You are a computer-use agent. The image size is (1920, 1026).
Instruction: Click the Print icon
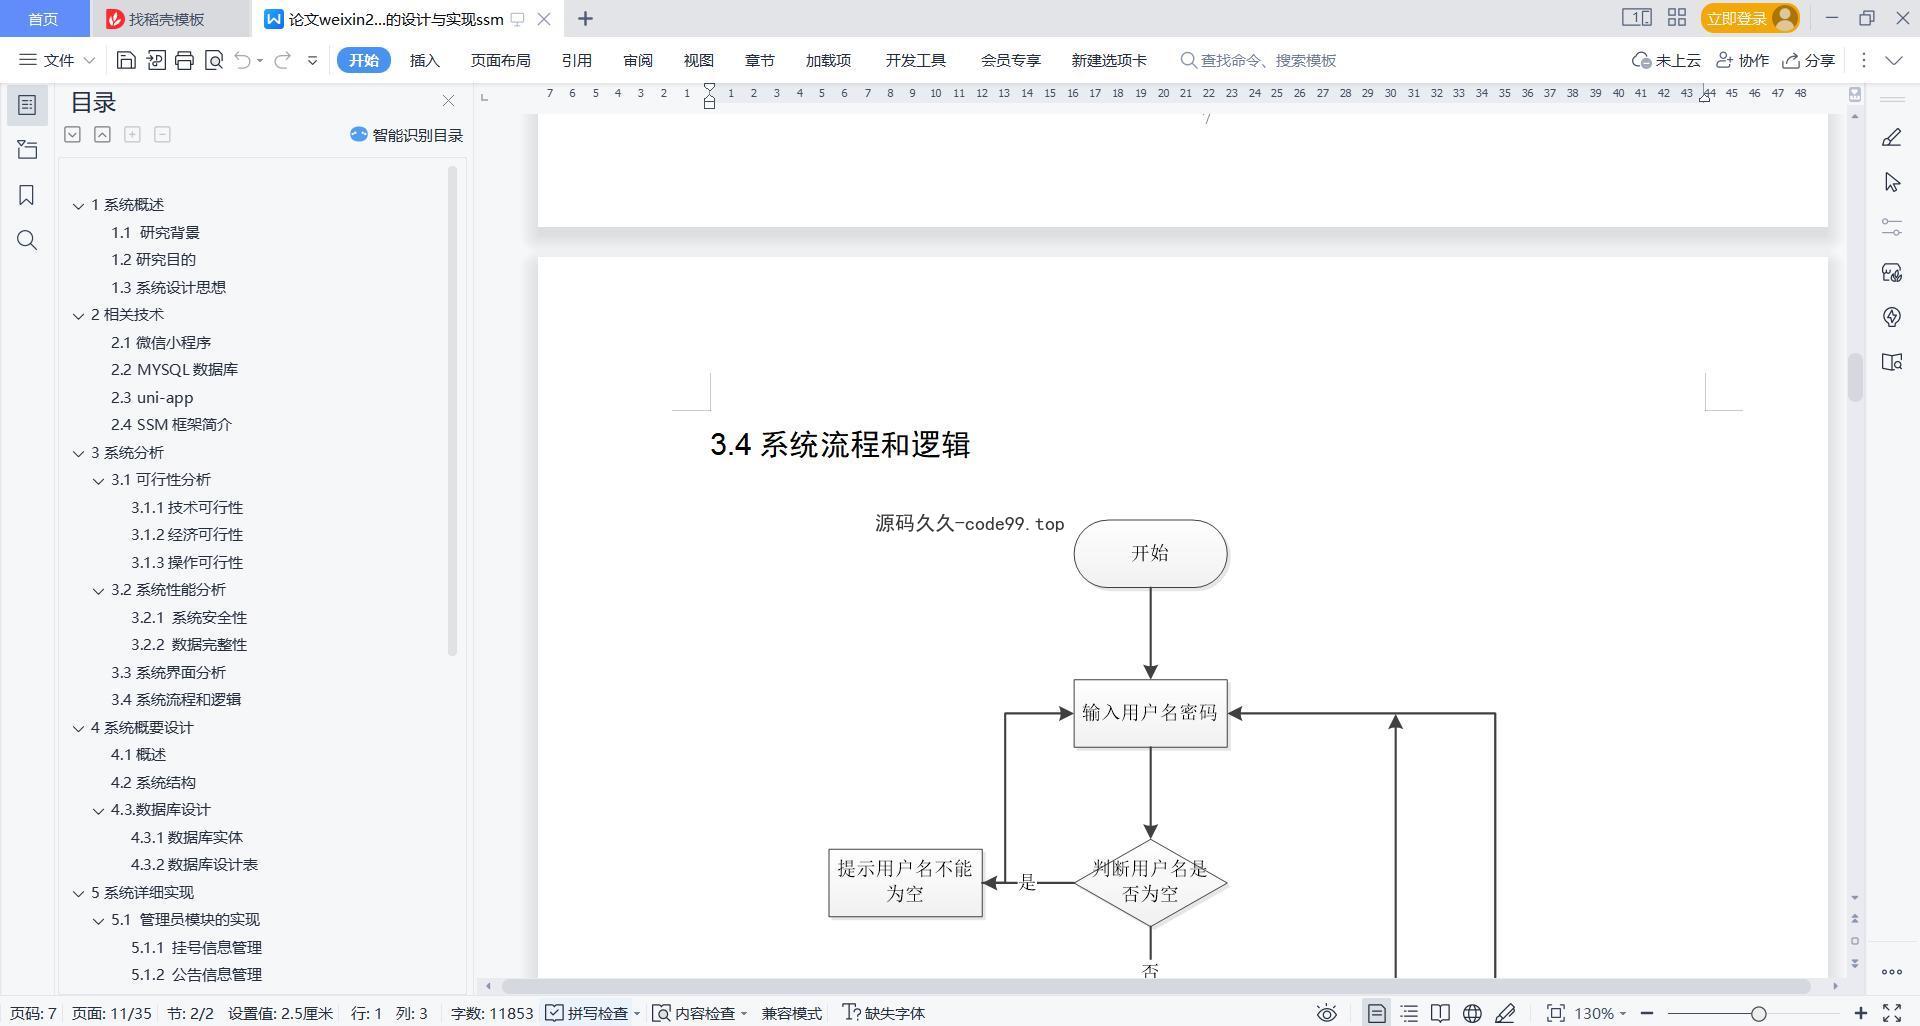tap(184, 60)
